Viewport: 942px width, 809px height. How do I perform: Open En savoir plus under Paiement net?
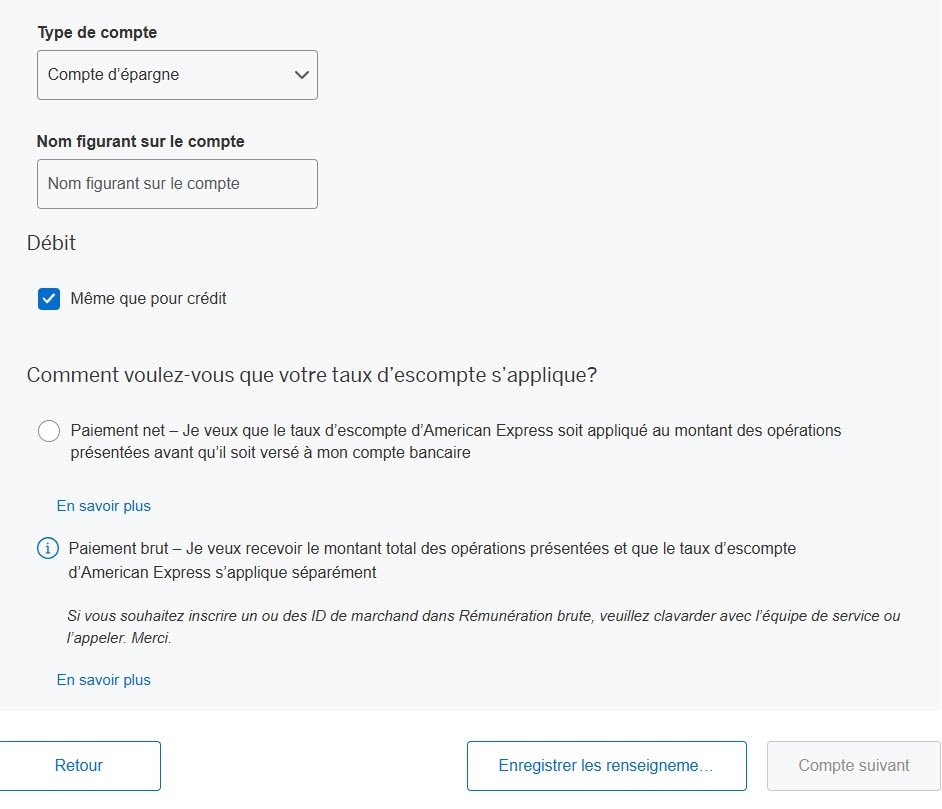(x=104, y=506)
